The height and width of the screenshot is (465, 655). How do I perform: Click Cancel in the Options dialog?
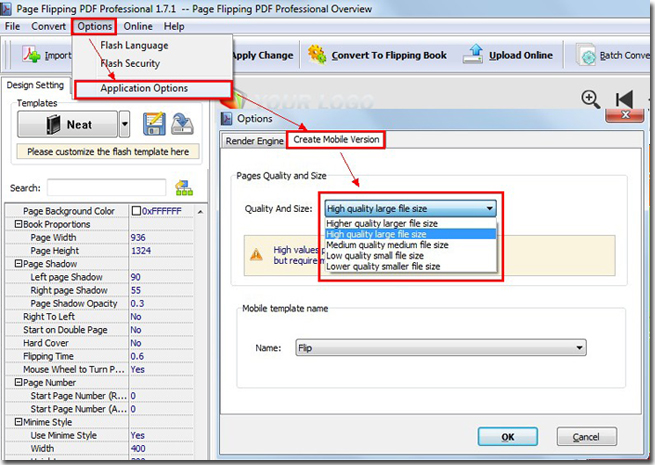pos(586,437)
